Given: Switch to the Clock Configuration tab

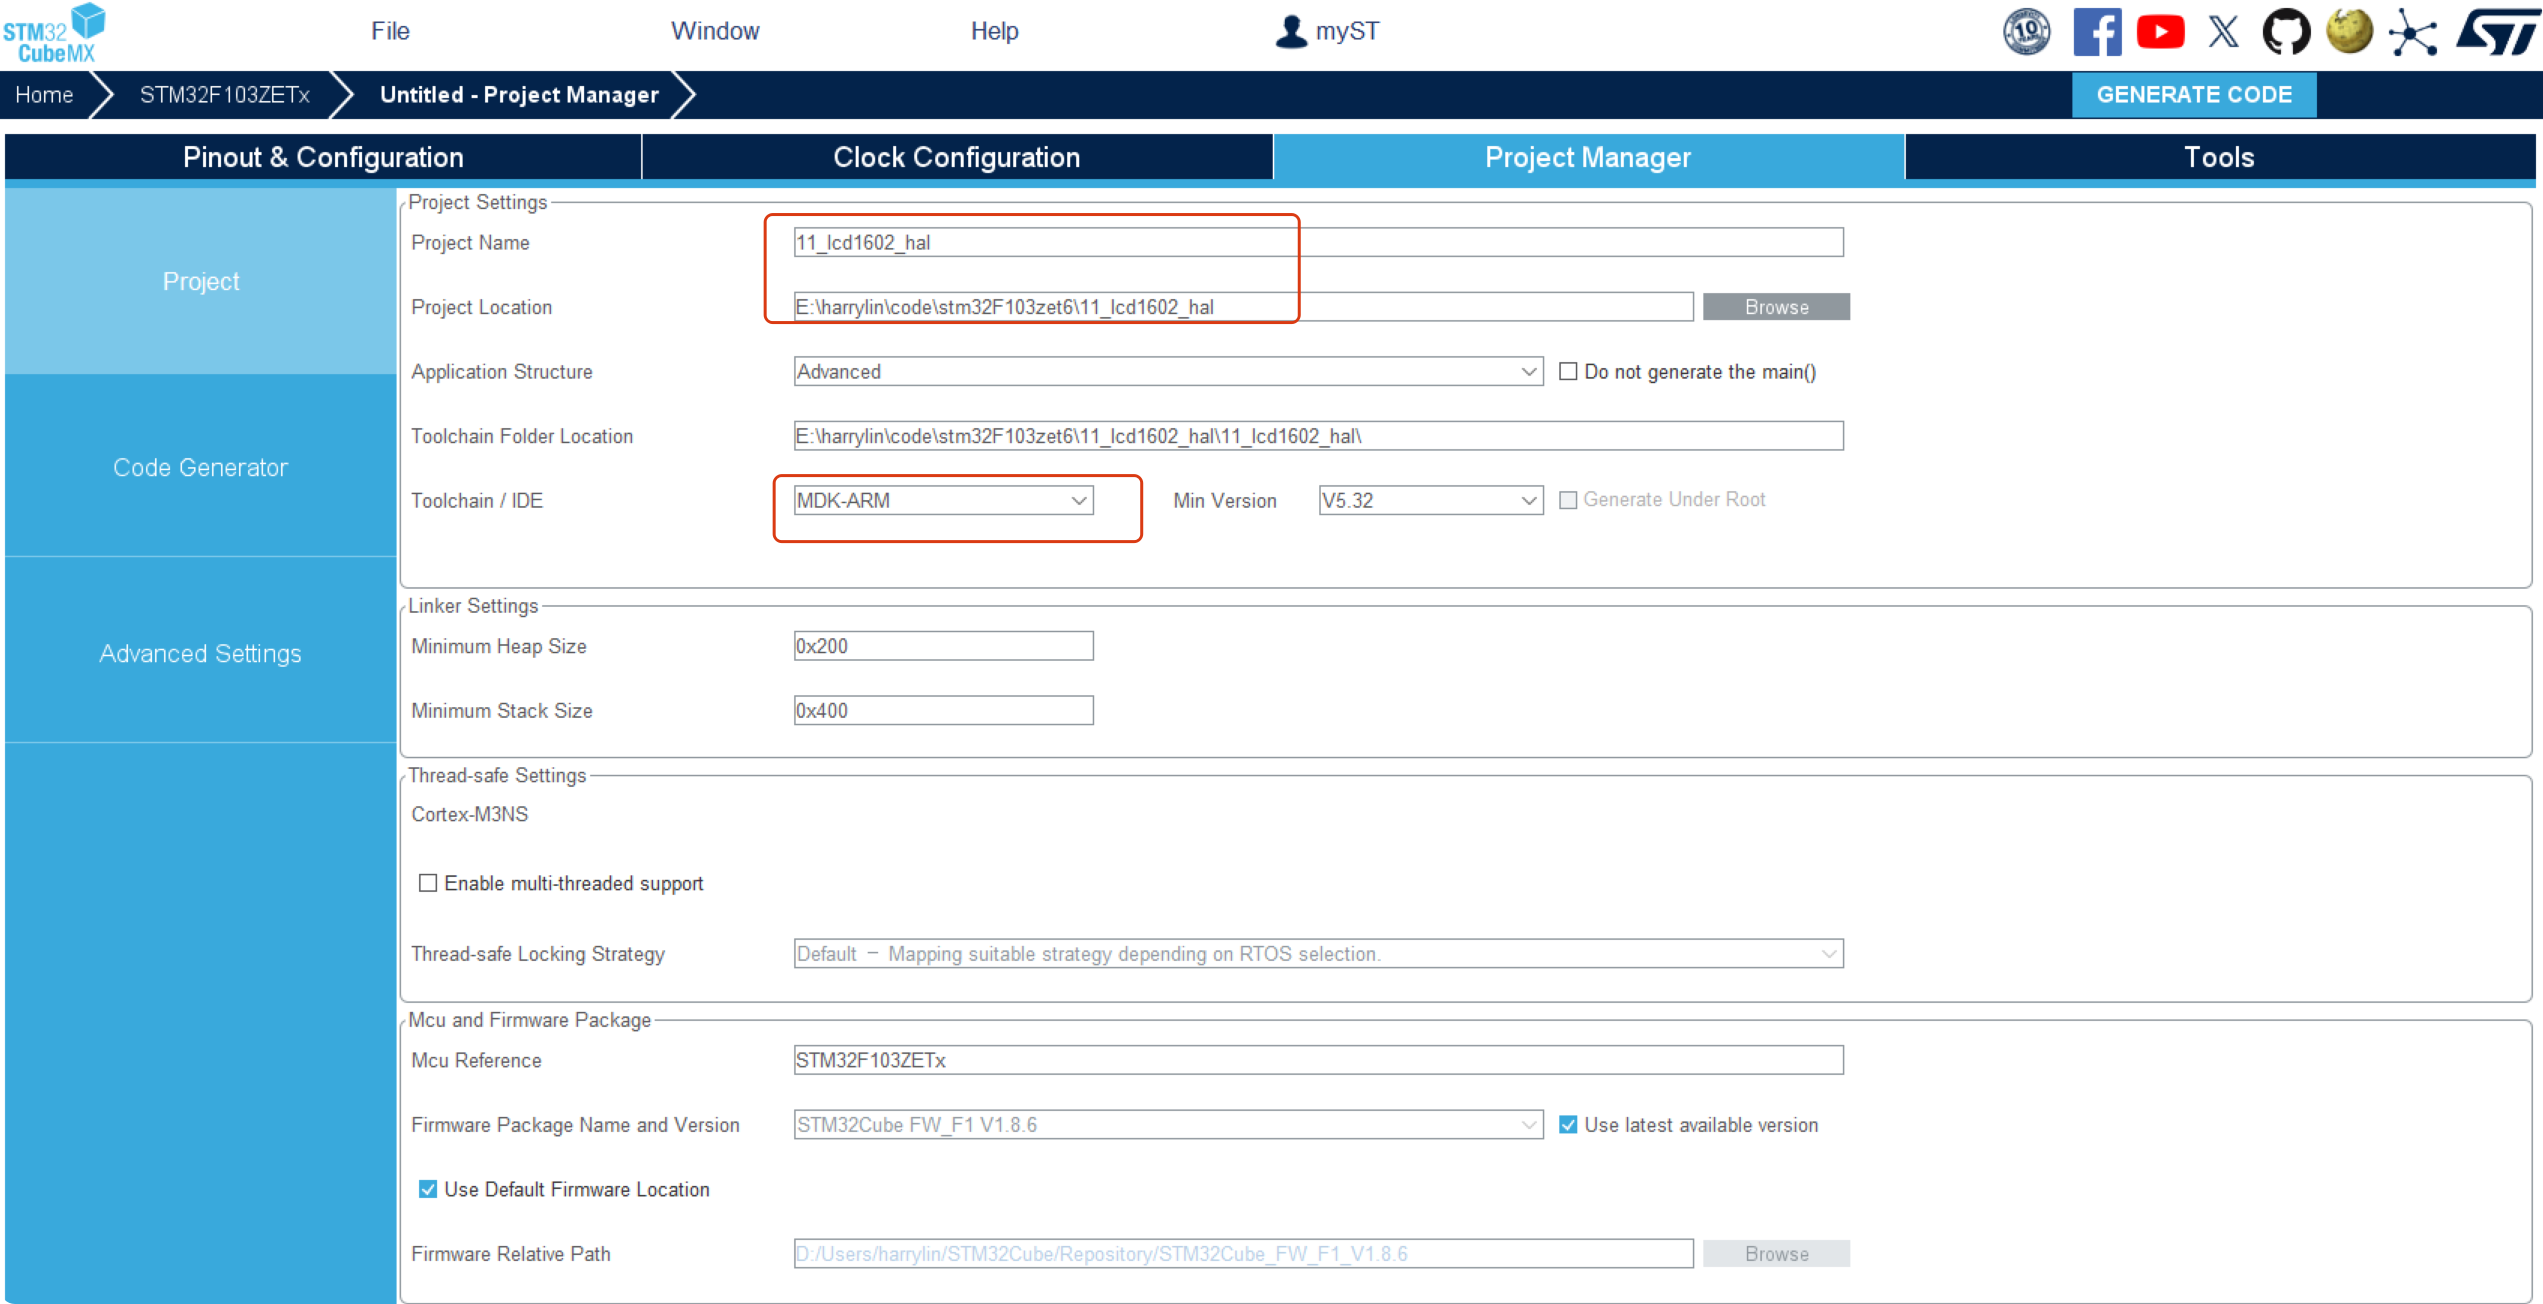Looking at the screenshot, I should (956, 157).
